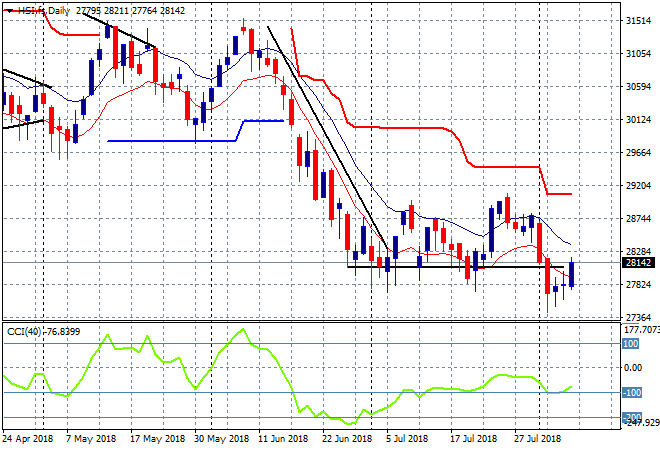Click the HSIfs Daily chart title text
Screen dimensions: 660x450
[44, 11]
